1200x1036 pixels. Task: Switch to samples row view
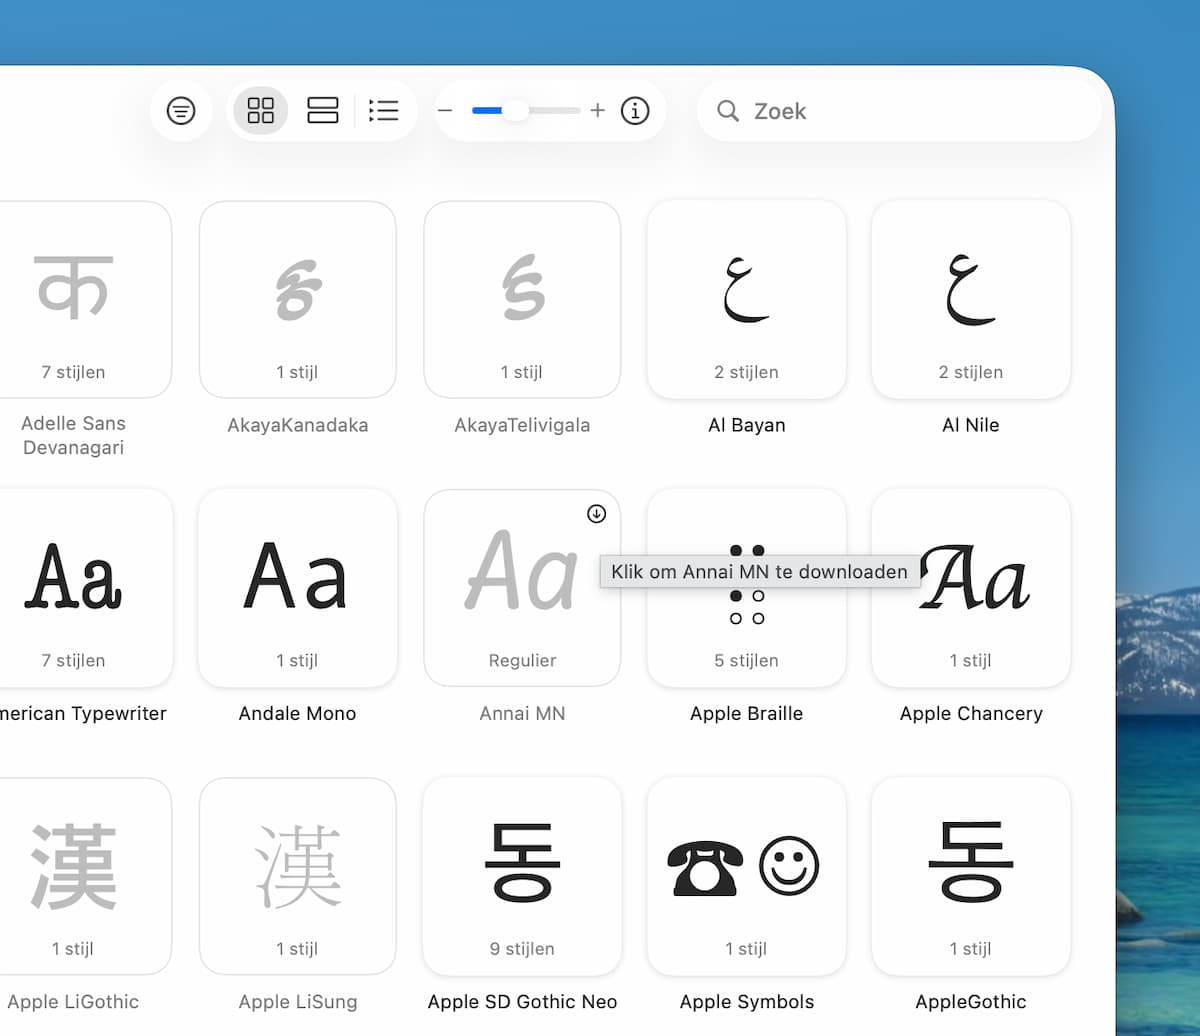[323, 110]
